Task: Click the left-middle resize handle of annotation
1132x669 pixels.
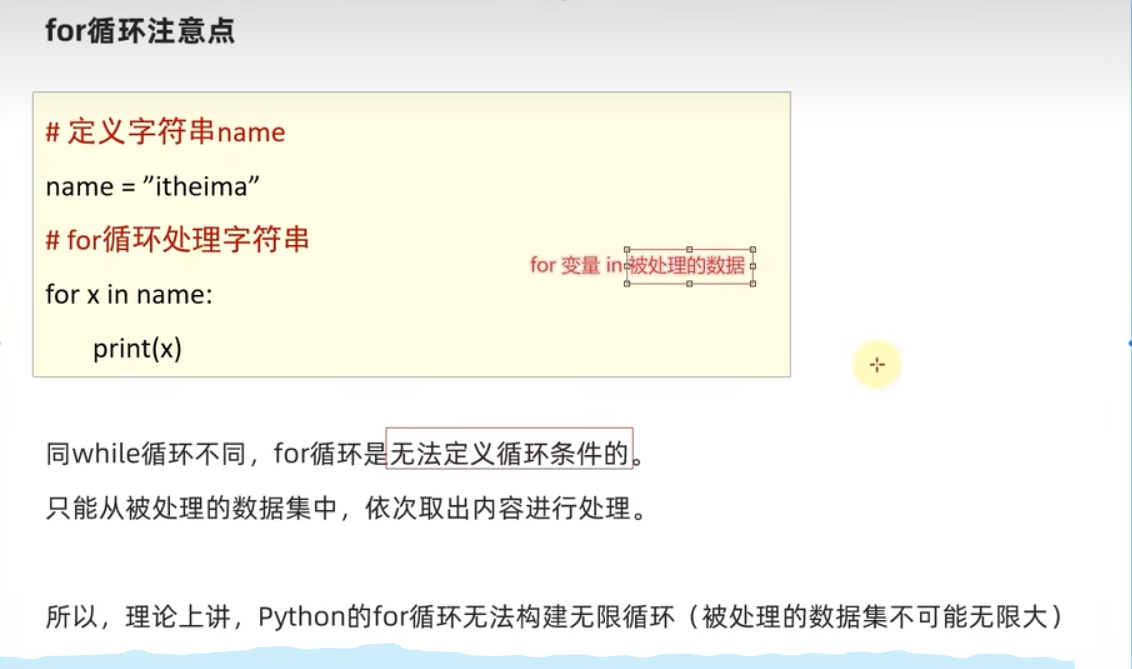Action: click(x=625, y=264)
